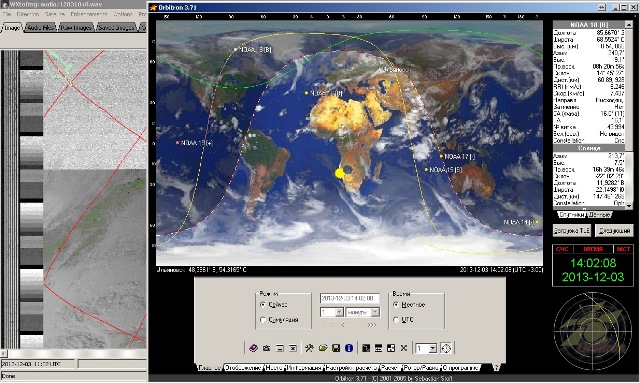The image size is (640, 383).
Task: Click the camera screenshot icon in Orbitron toolbar
Action: [x=267, y=348]
